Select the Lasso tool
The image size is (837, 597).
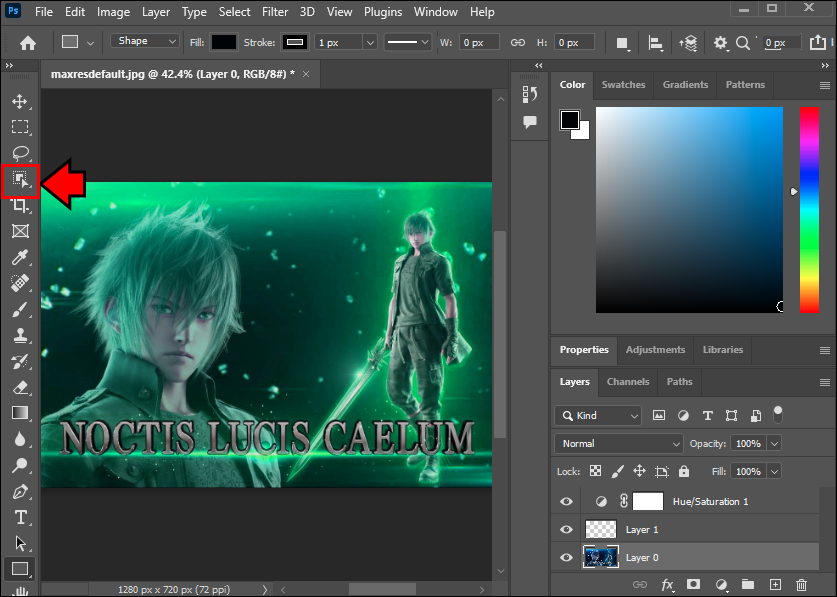(x=19, y=153)
